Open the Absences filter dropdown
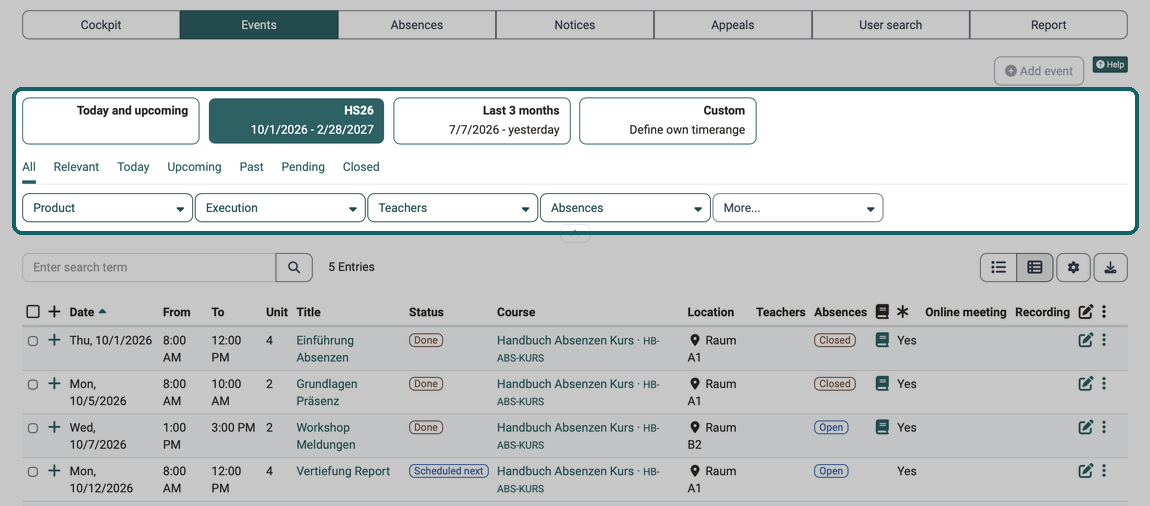This screenshot has width=1150, height=506. [626, 208]
